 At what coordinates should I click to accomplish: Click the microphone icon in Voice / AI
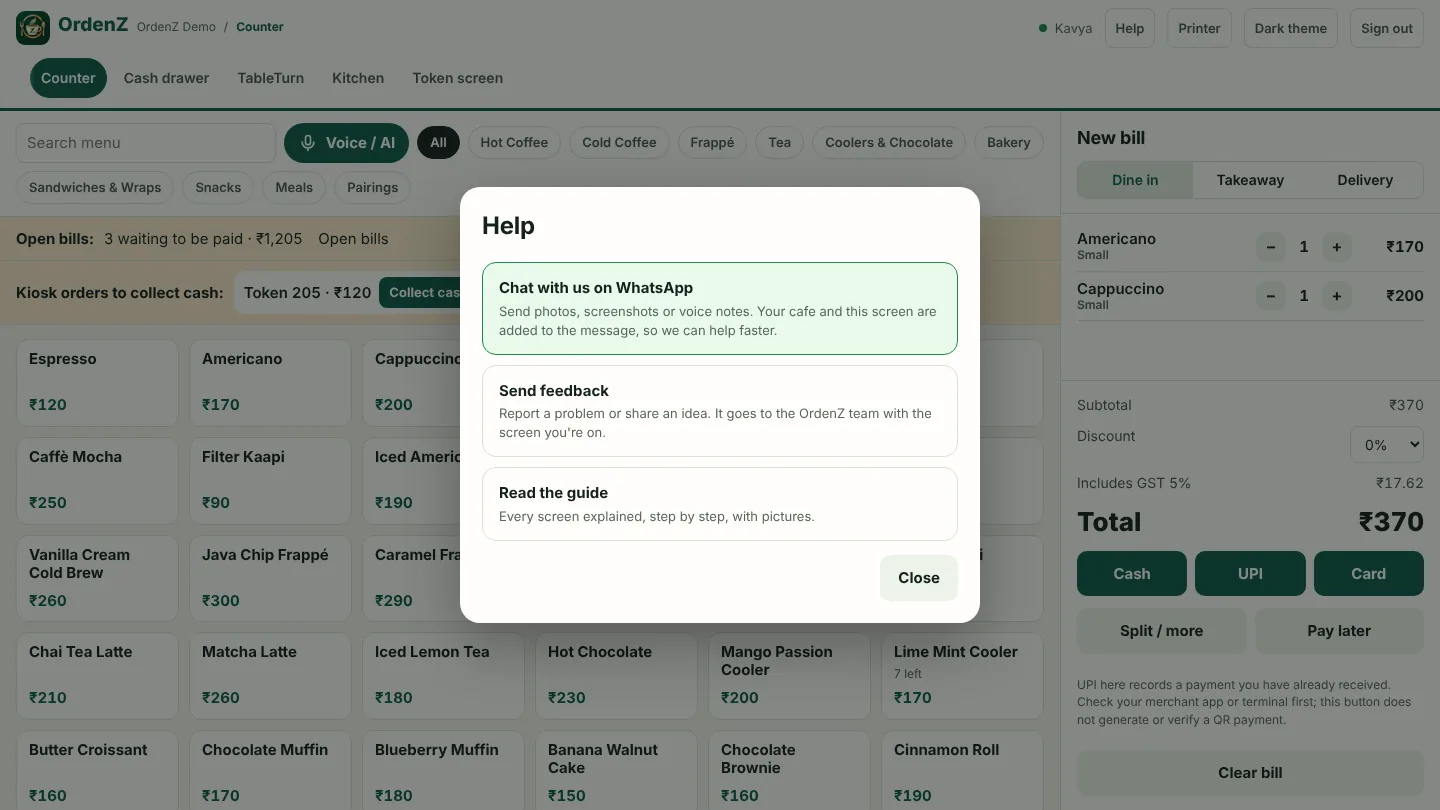click(x=308, y=143)
